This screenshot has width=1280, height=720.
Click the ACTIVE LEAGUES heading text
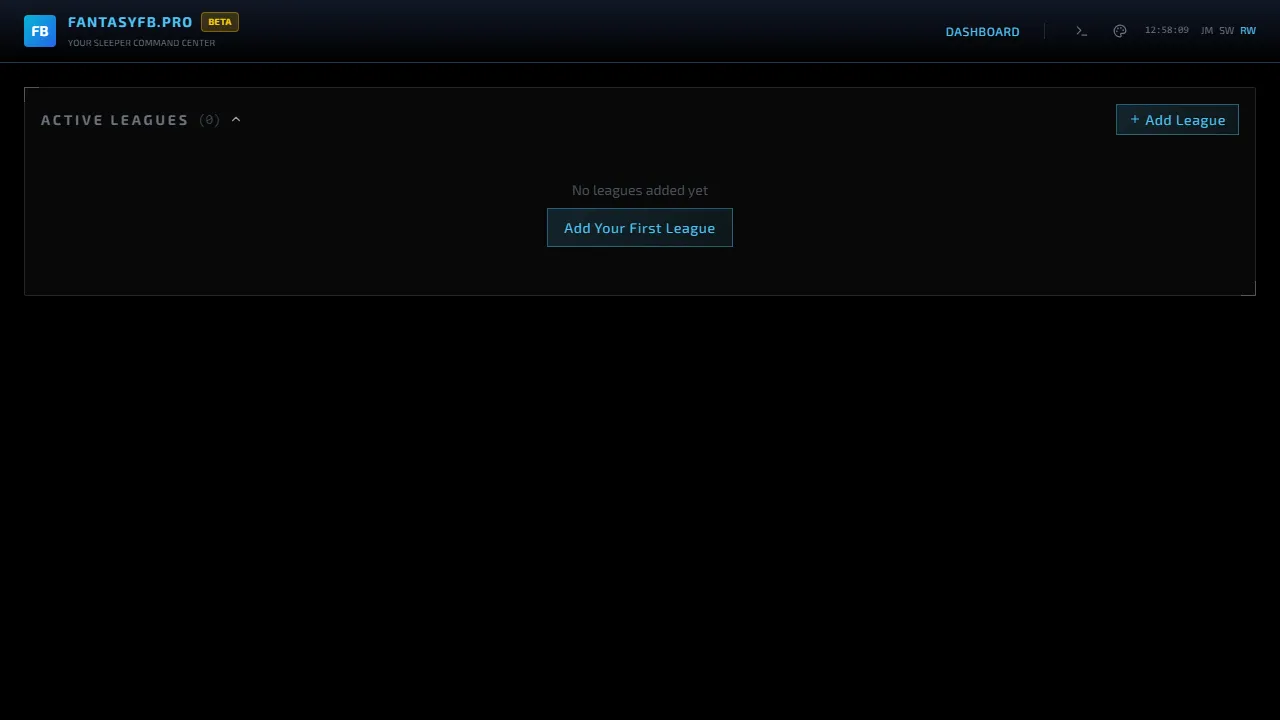(x=114, y=120)
